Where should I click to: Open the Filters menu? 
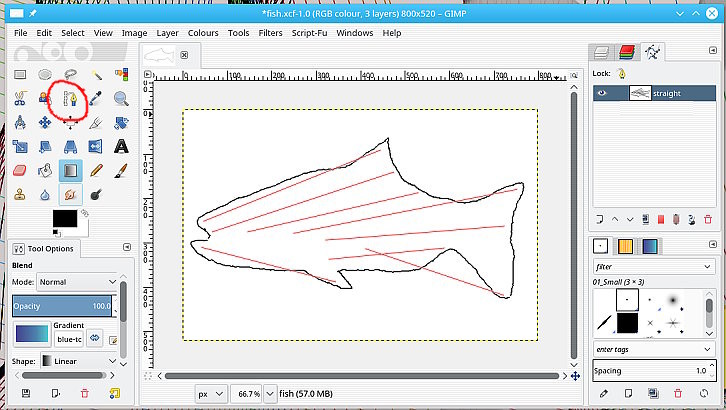[x=270, y=33]
